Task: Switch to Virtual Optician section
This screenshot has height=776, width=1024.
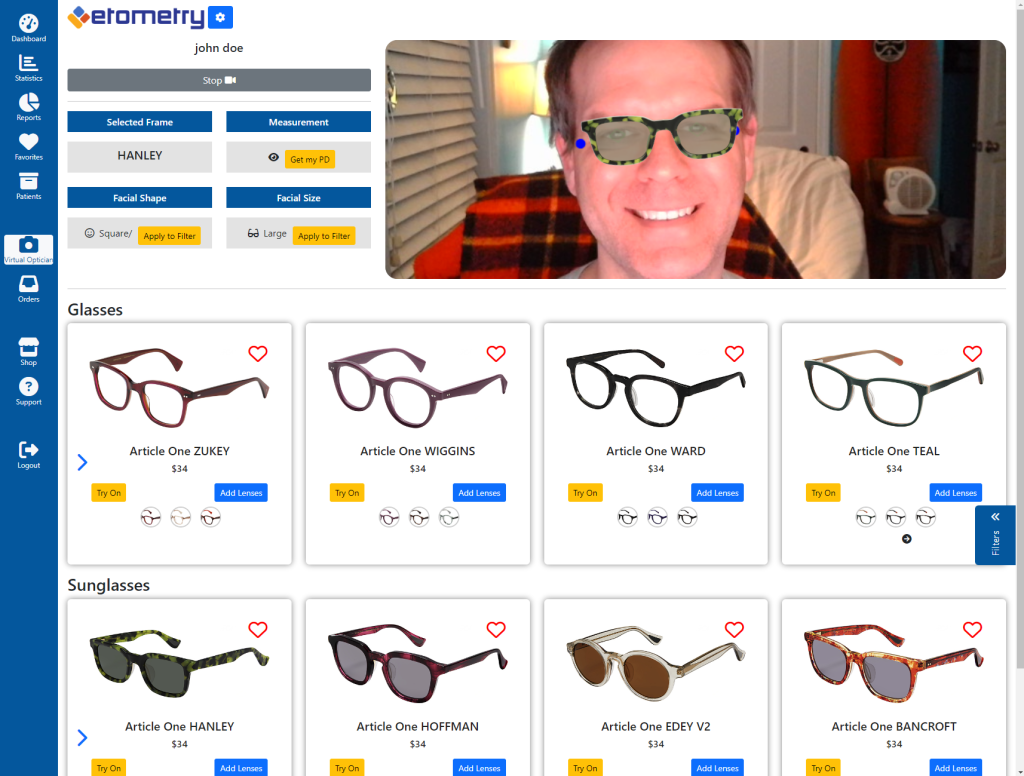Action: click(x=29, y=249)
